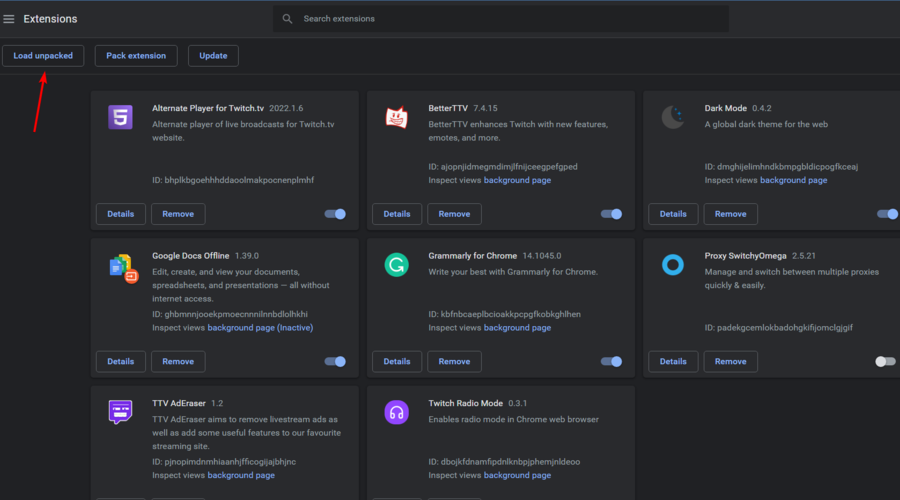Select BetterTTV ID ajopnjidmegmdimjlfnijceegpefgped

coord(503,166)
